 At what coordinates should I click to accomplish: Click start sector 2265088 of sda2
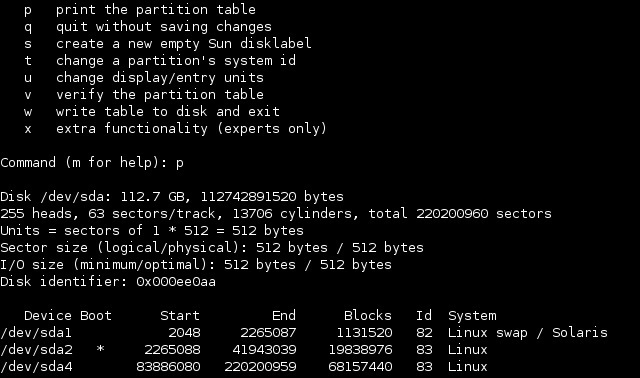point(172,350)
